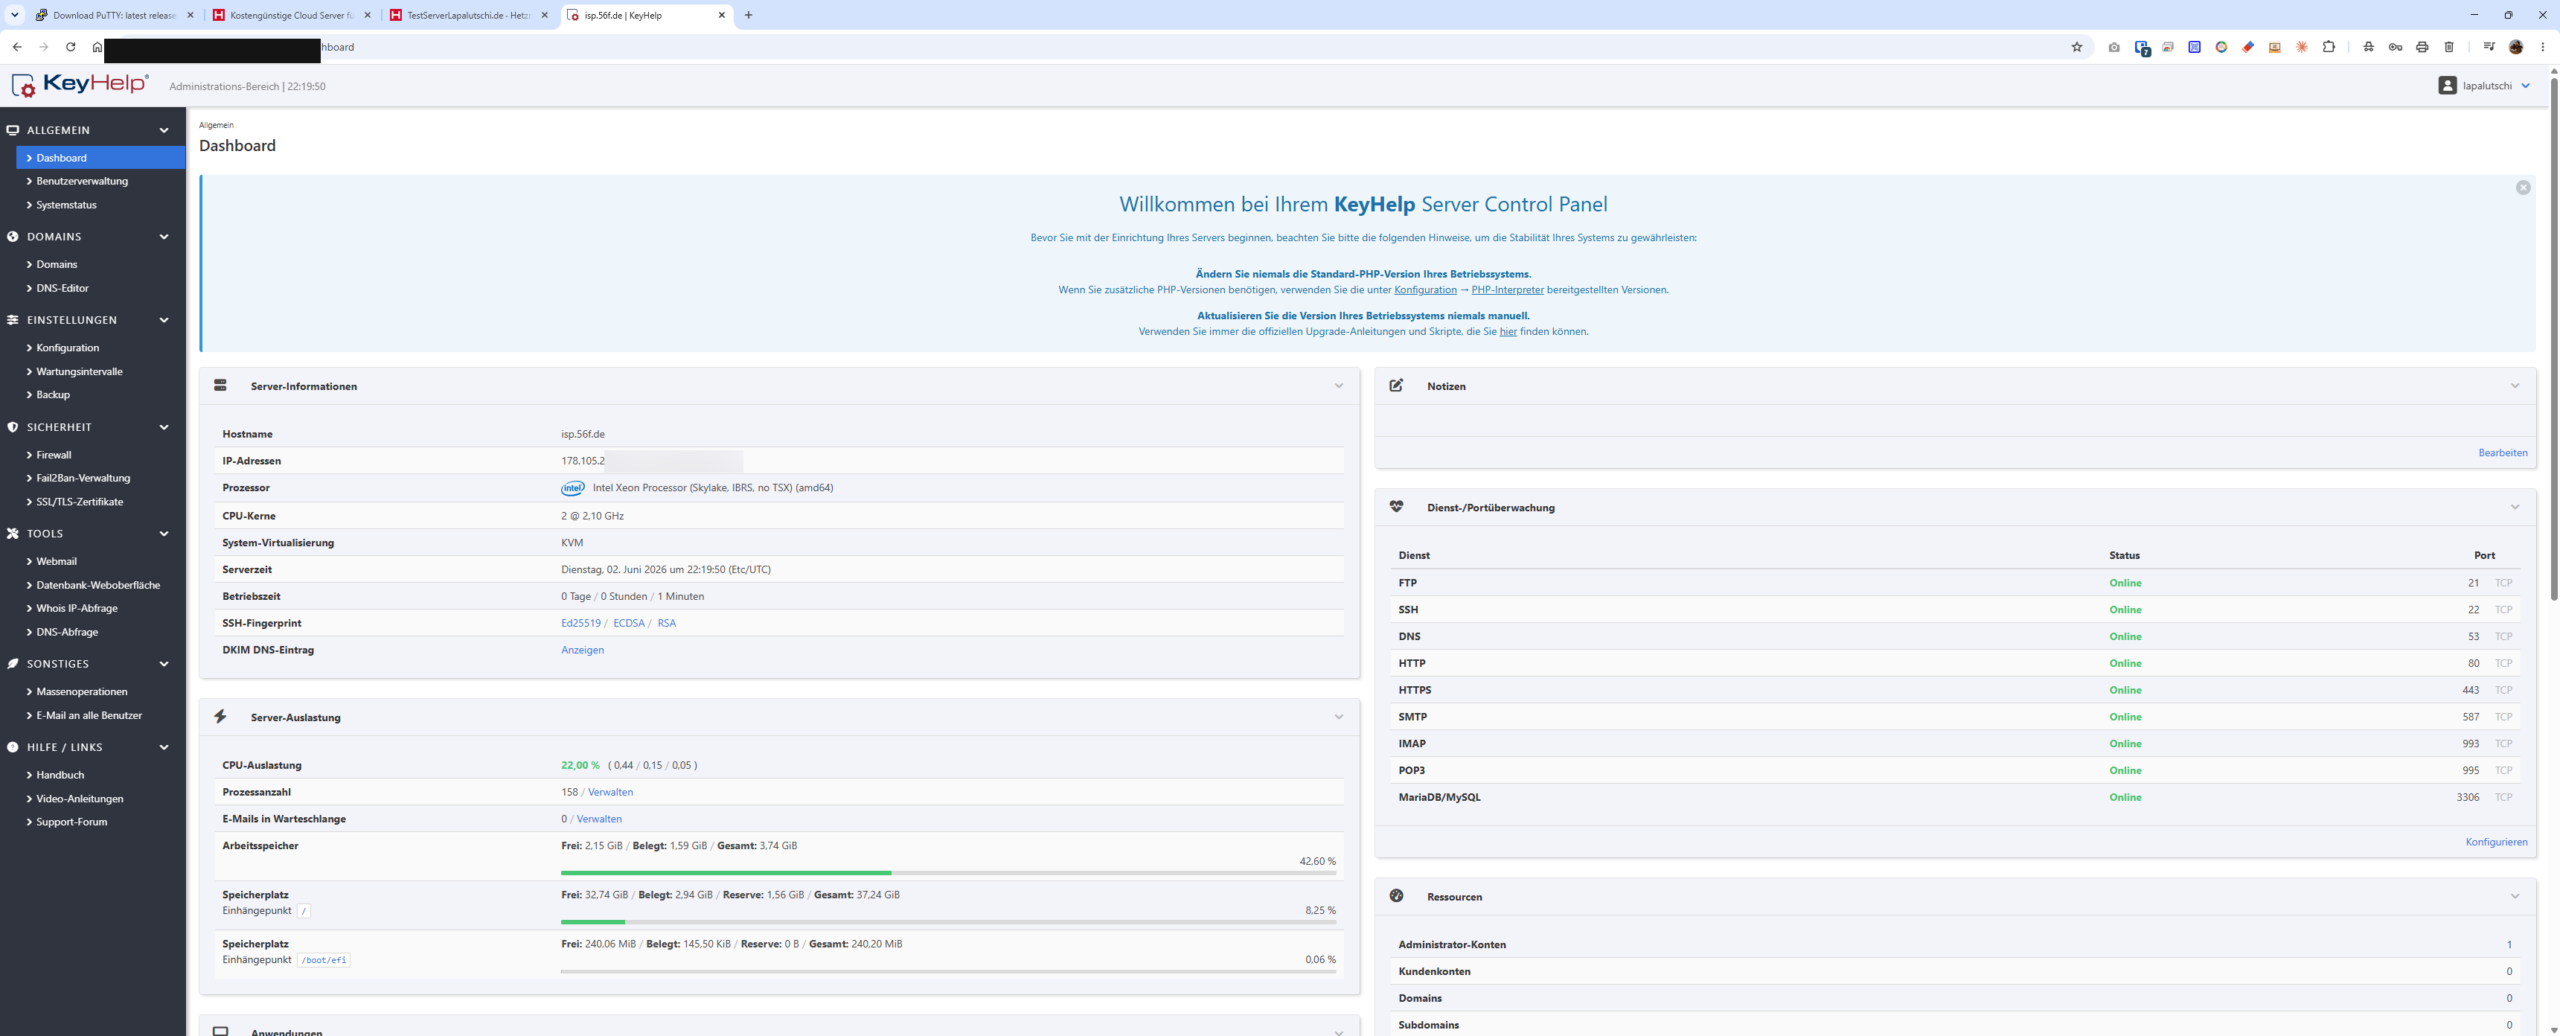The image size is (2560, 1036).
Task: Collapse the SONSTIGES sidebar section
Action: 164,664
